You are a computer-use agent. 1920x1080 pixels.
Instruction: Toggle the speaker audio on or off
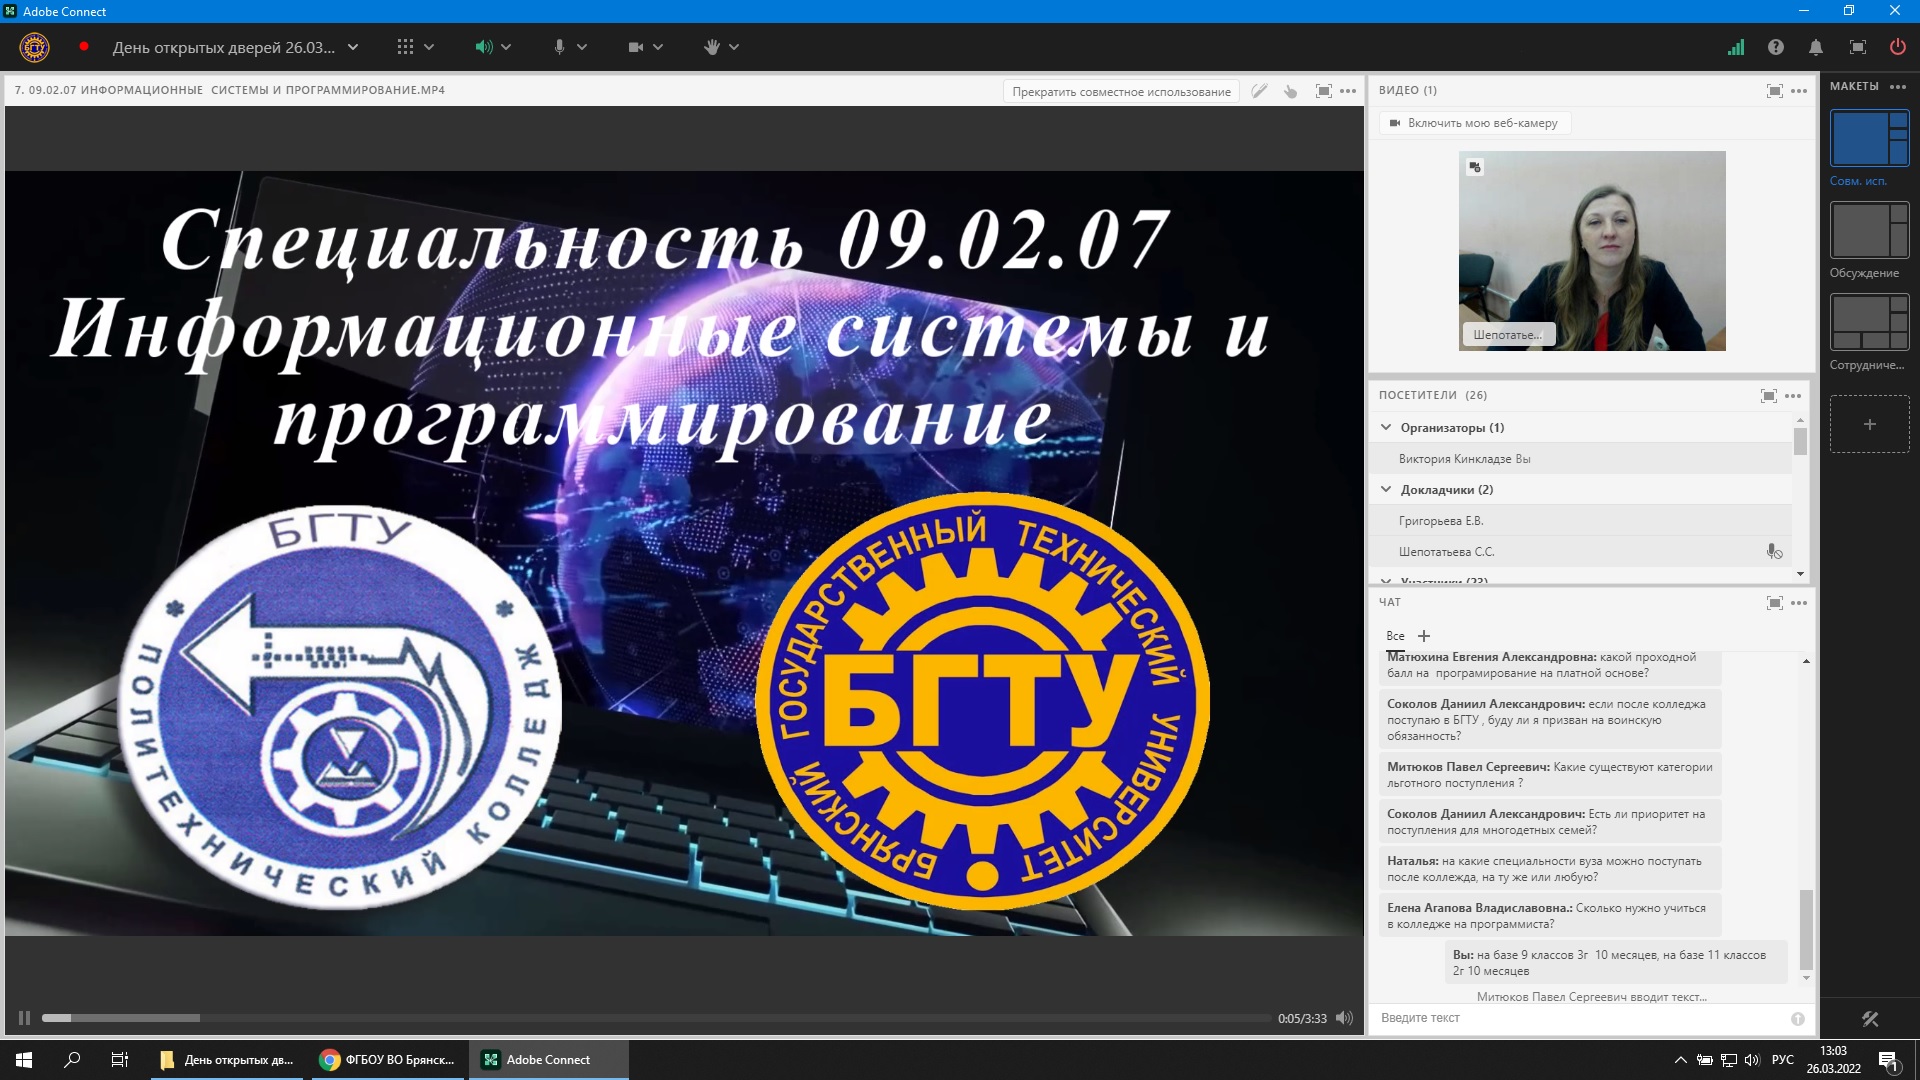coord(483,47)
